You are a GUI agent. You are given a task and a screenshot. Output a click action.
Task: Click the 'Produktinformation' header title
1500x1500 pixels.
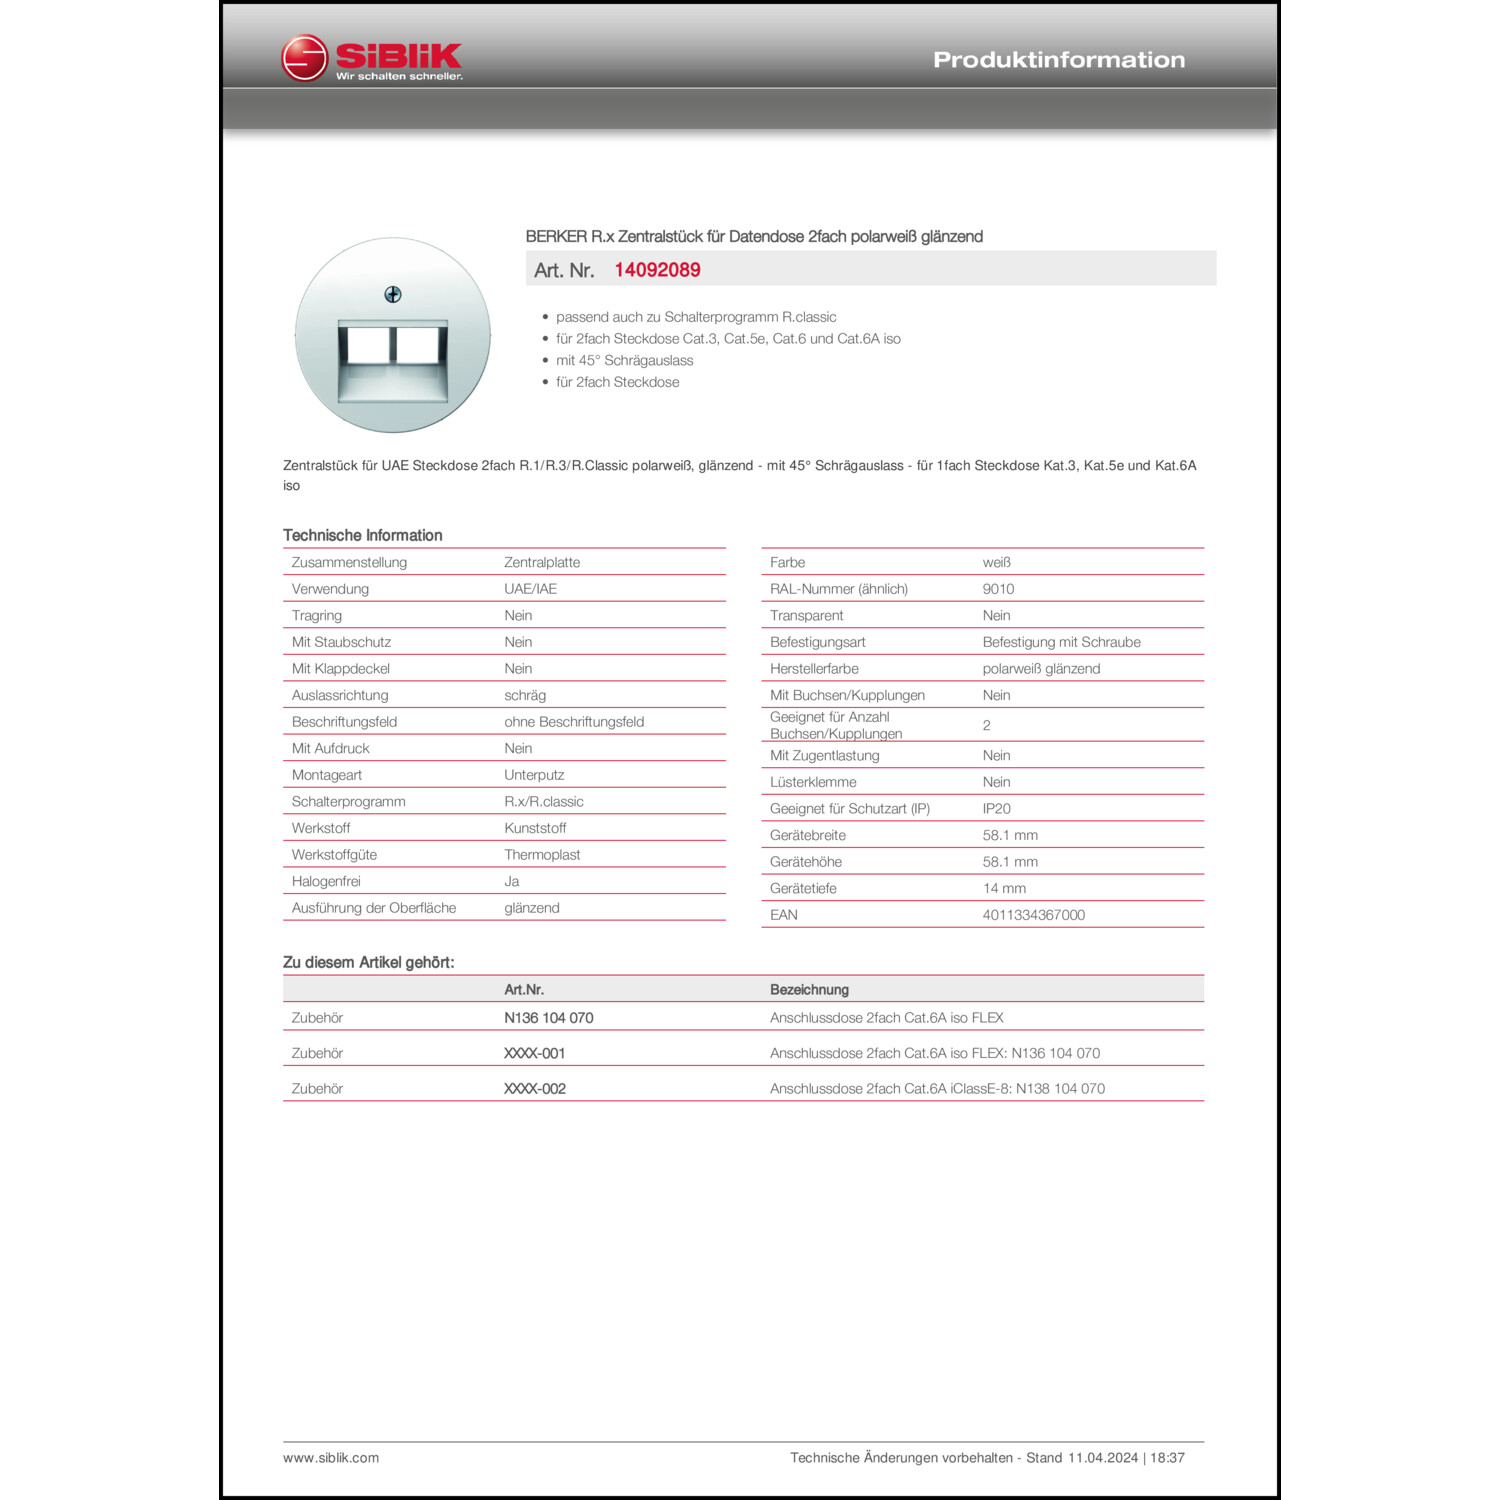[1059, 60]
